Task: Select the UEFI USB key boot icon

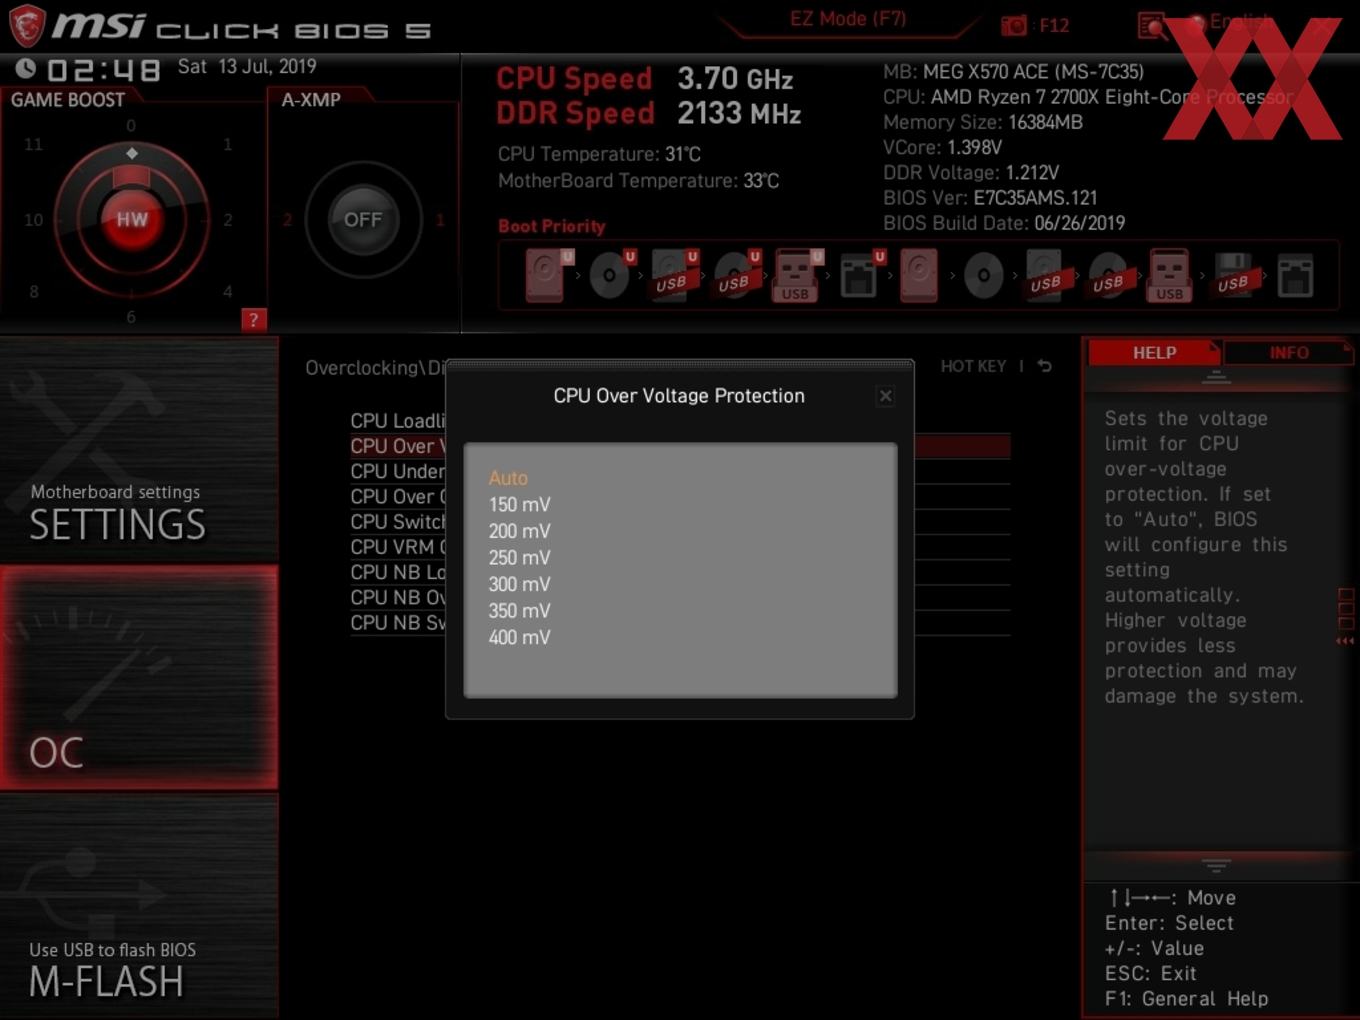Action: pyautogui.click(x=797, y=275)
